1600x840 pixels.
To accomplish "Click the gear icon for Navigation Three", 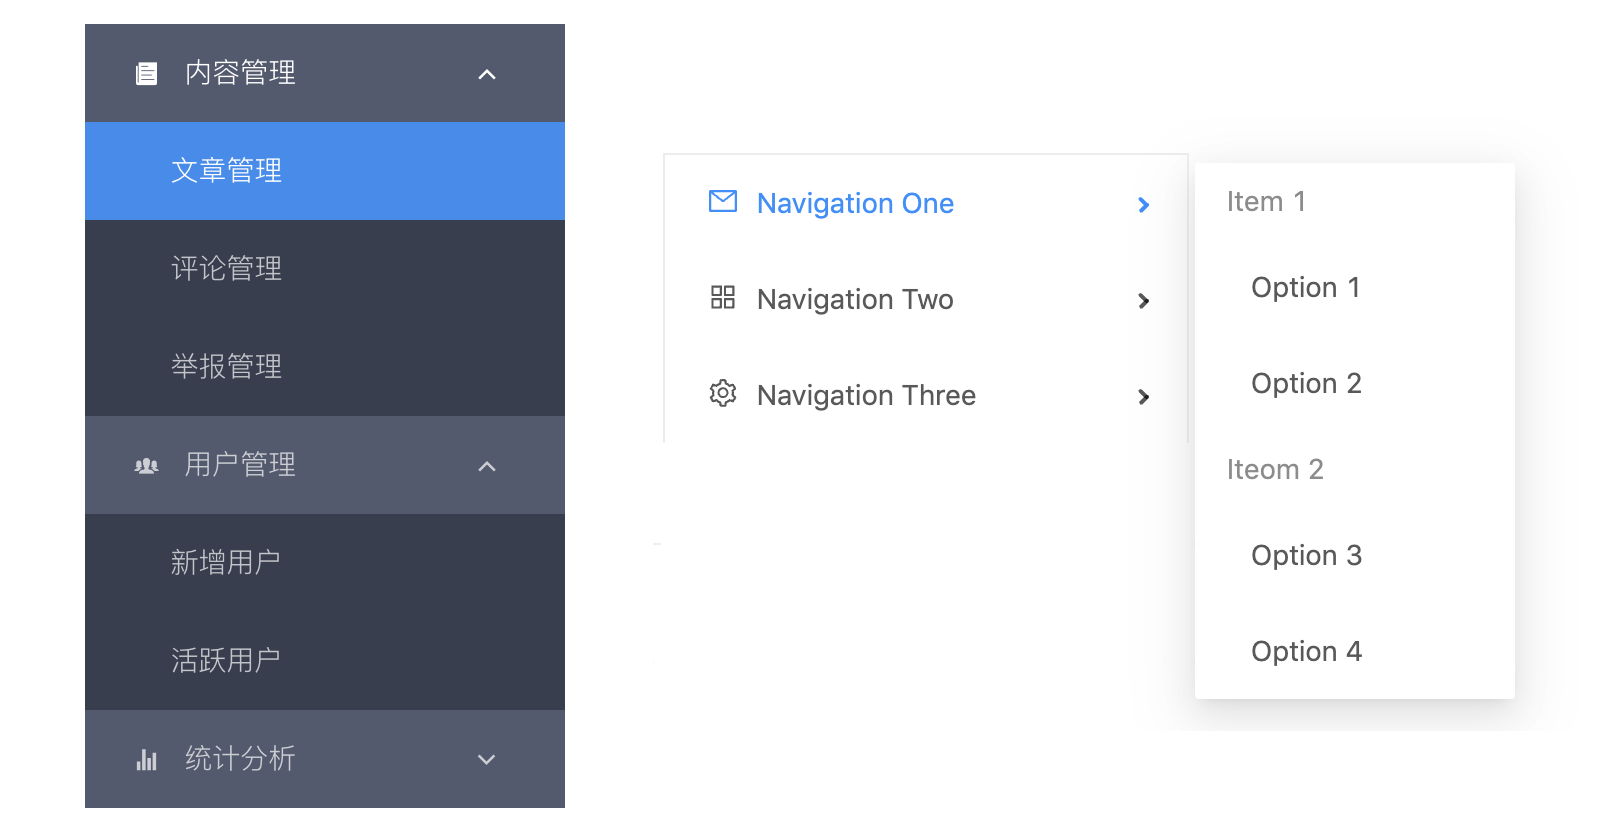I will pyautogui.click(x=722, y=394).
